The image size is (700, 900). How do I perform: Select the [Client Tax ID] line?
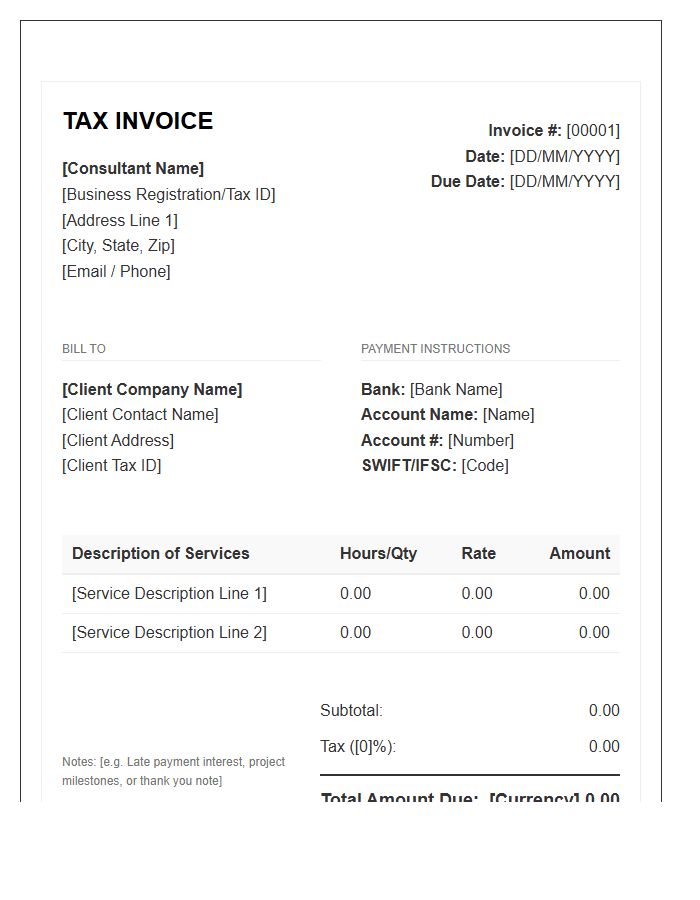tap(112, 465)
